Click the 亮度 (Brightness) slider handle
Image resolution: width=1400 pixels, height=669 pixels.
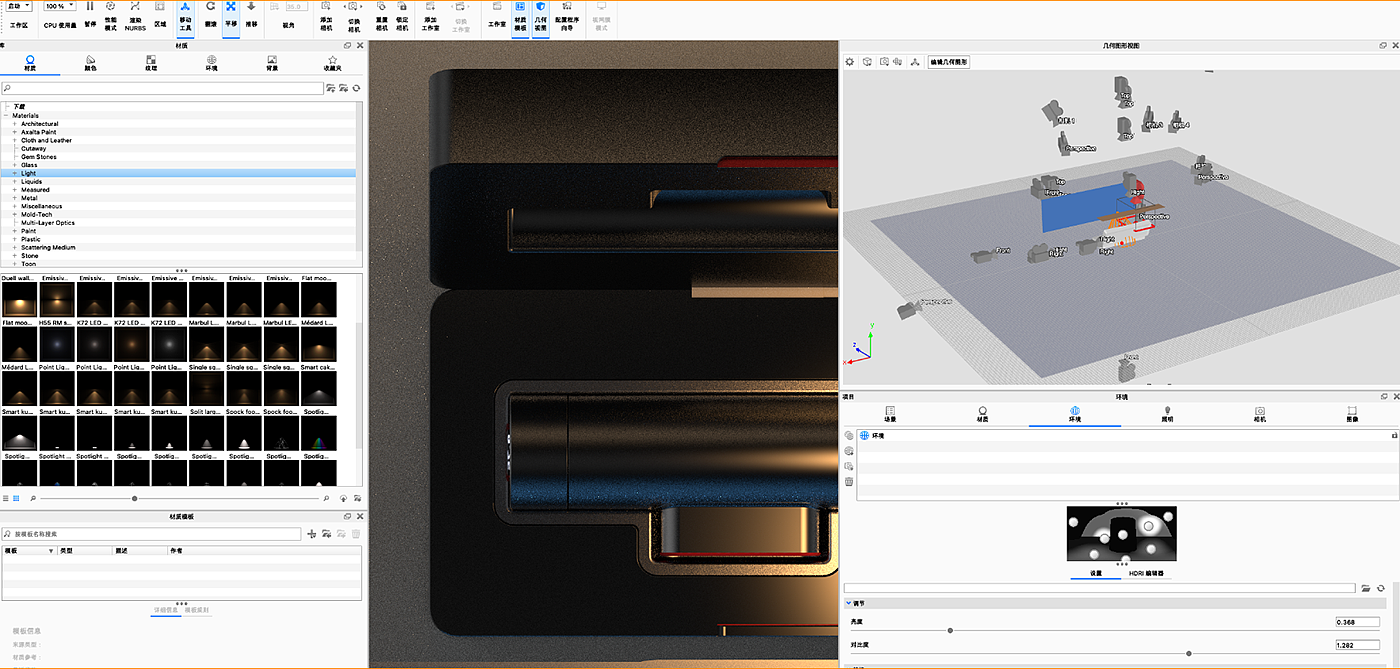click(950, 631)
